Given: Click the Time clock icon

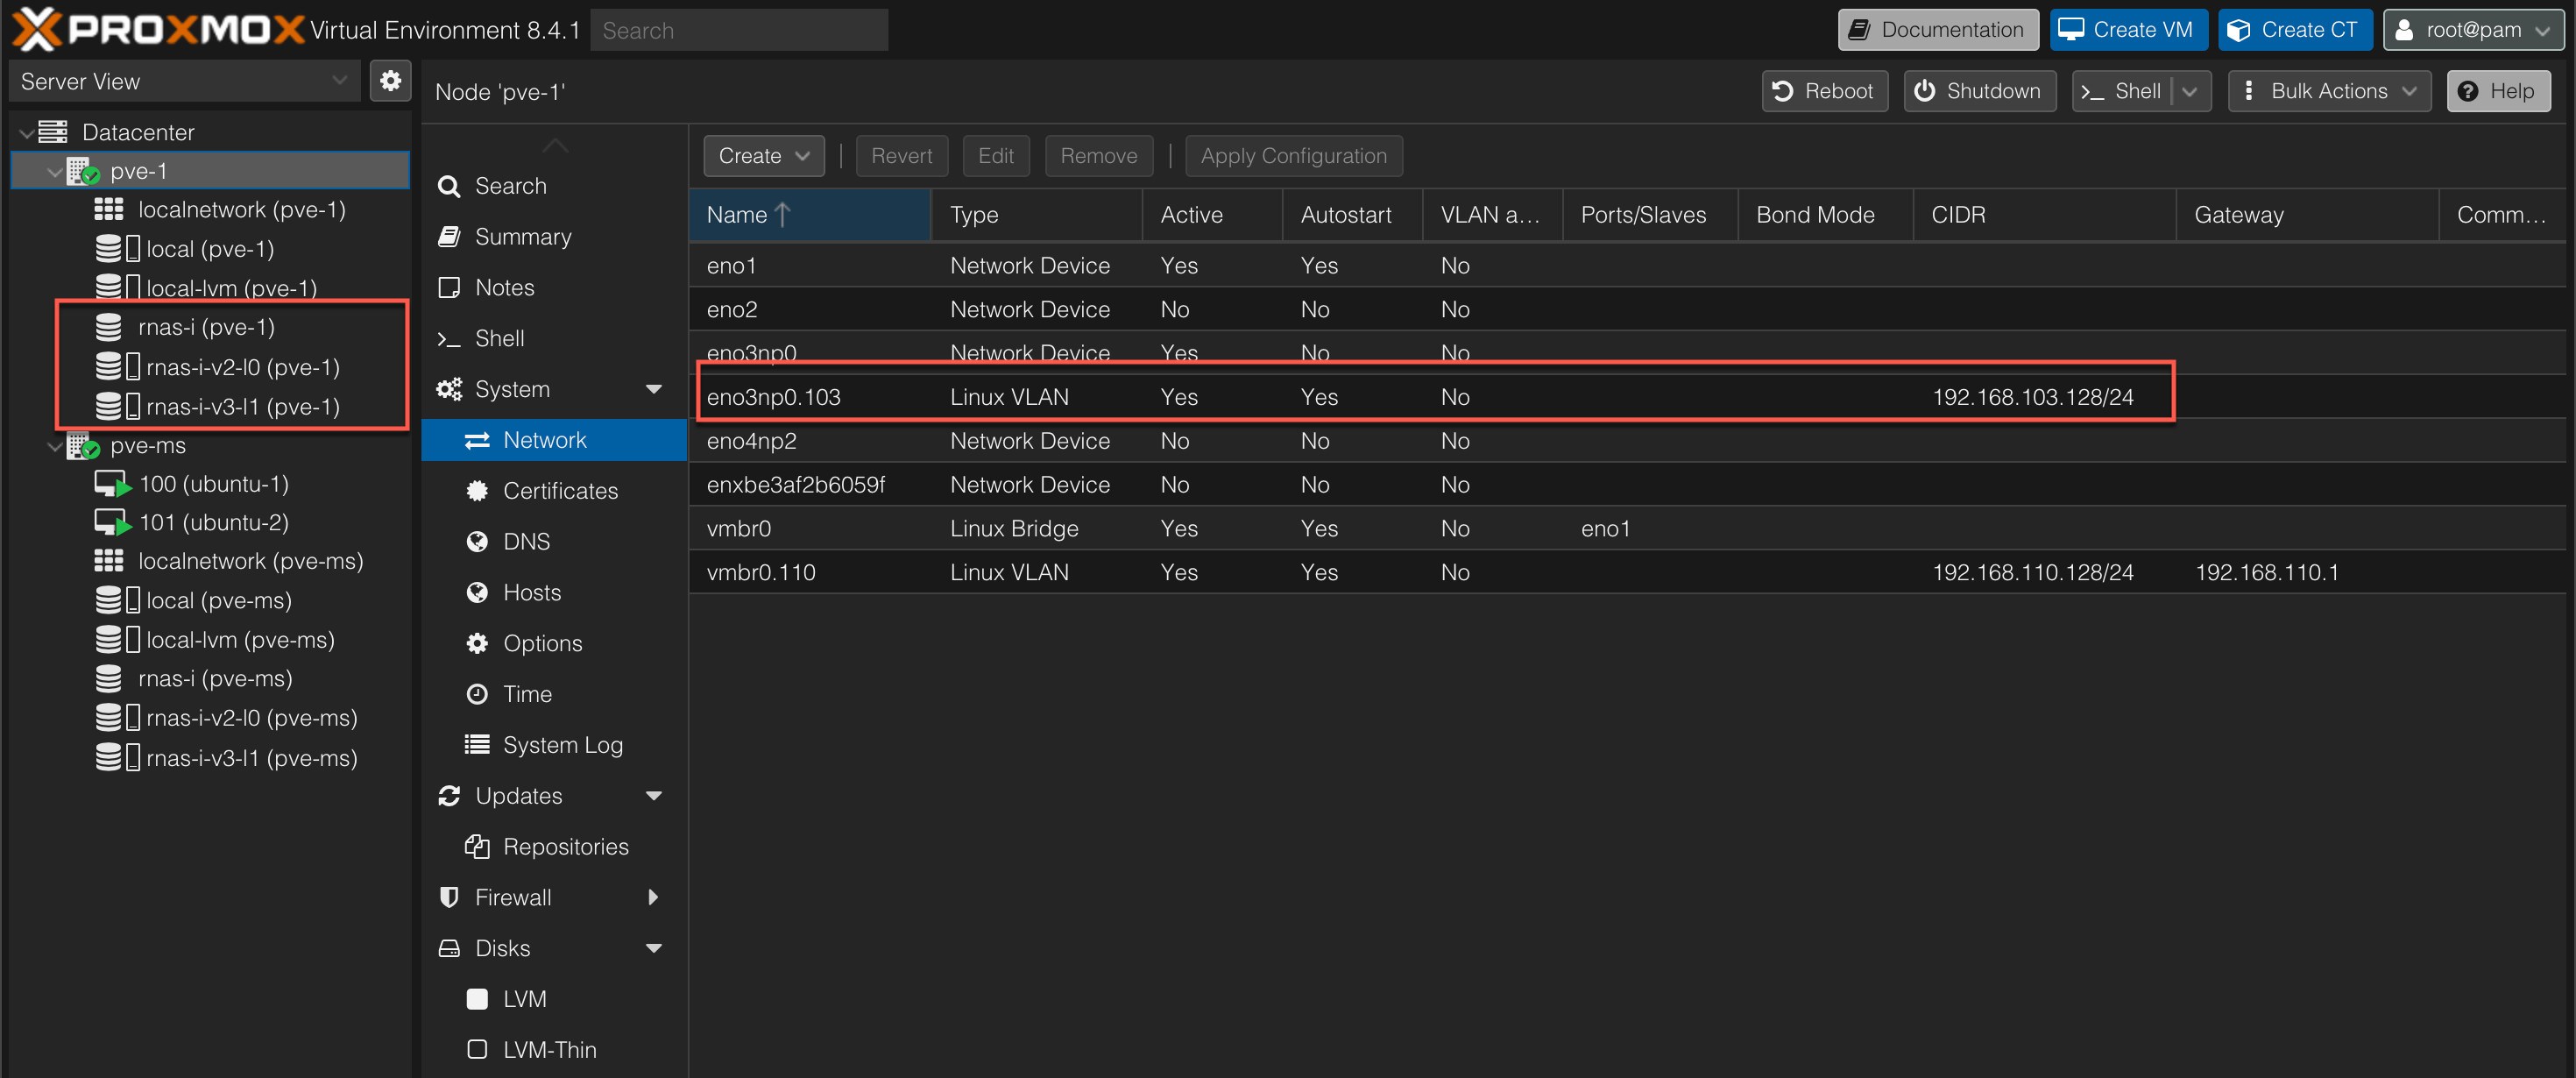Looking at the screenshot, I should [x=477, y=694].
